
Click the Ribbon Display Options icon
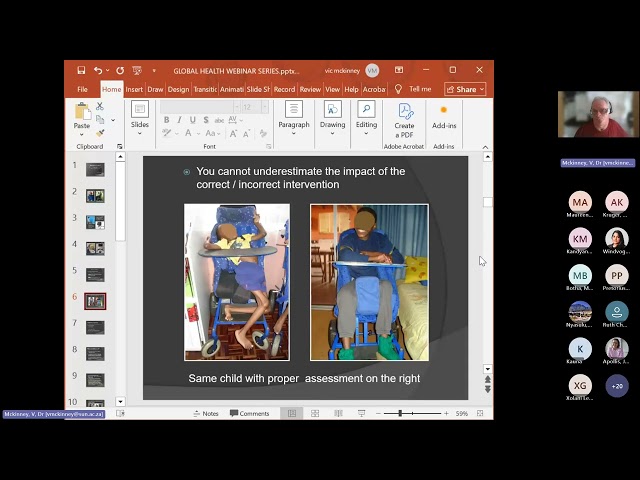399,70
